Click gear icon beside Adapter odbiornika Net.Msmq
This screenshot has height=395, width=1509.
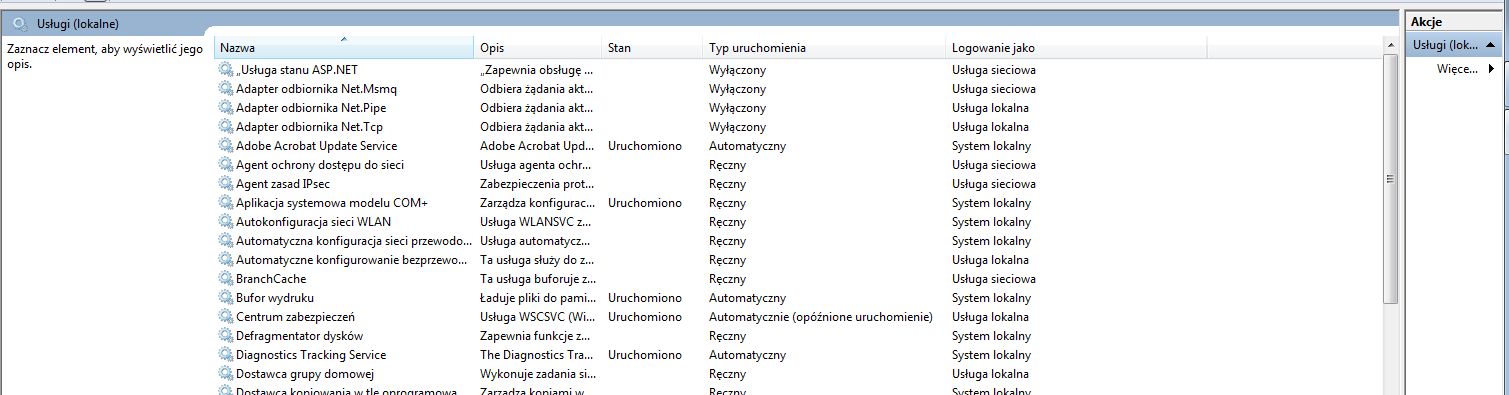(225, 89)
